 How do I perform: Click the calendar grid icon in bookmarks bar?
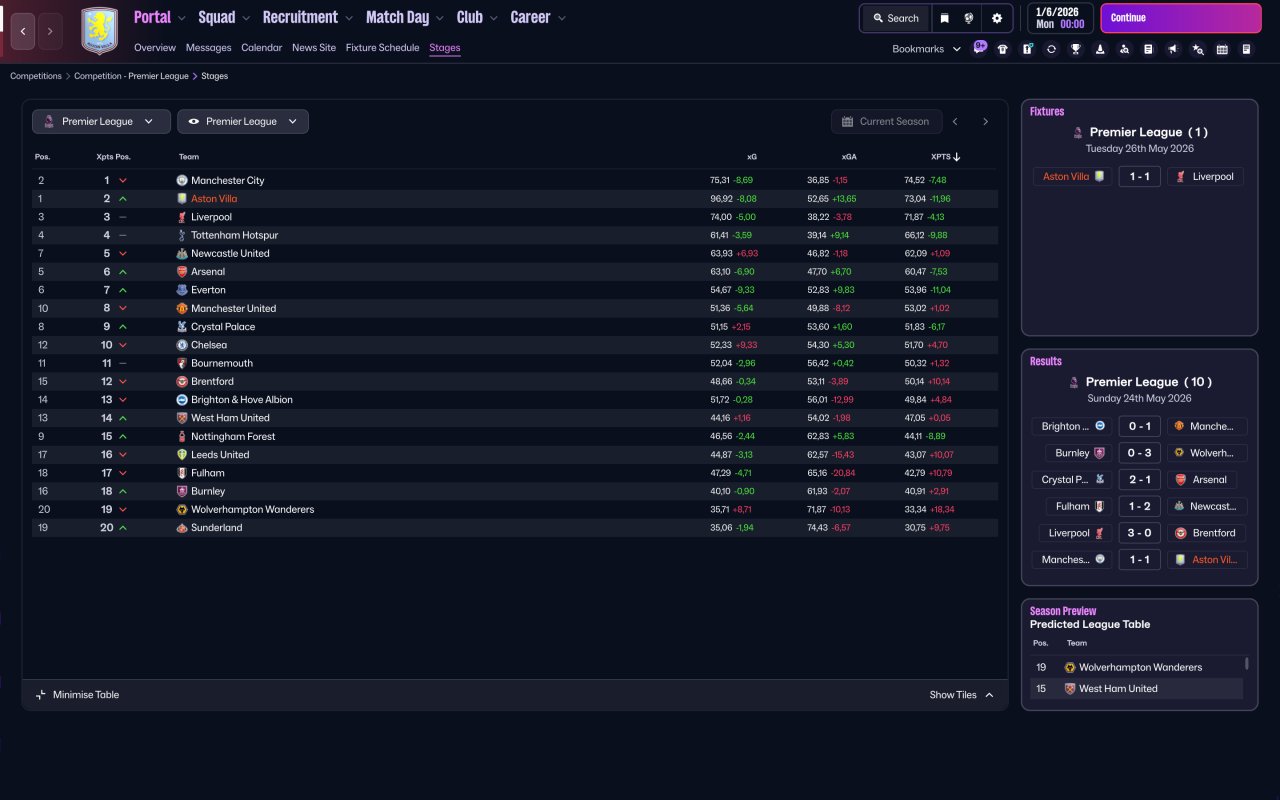(x=1222, y=49)
